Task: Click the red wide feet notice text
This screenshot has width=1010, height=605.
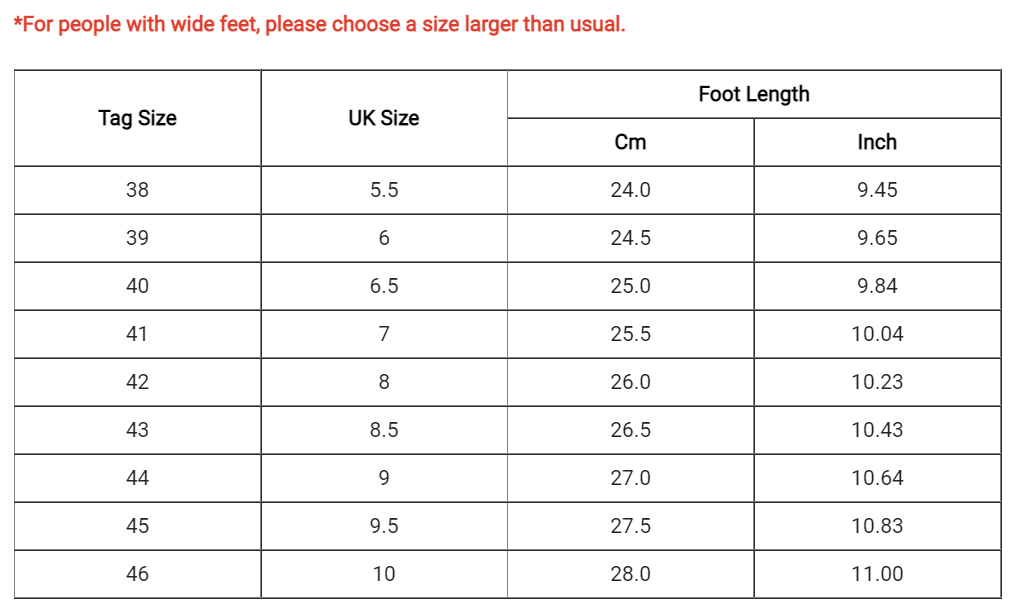Action: (x=319, y=24)
